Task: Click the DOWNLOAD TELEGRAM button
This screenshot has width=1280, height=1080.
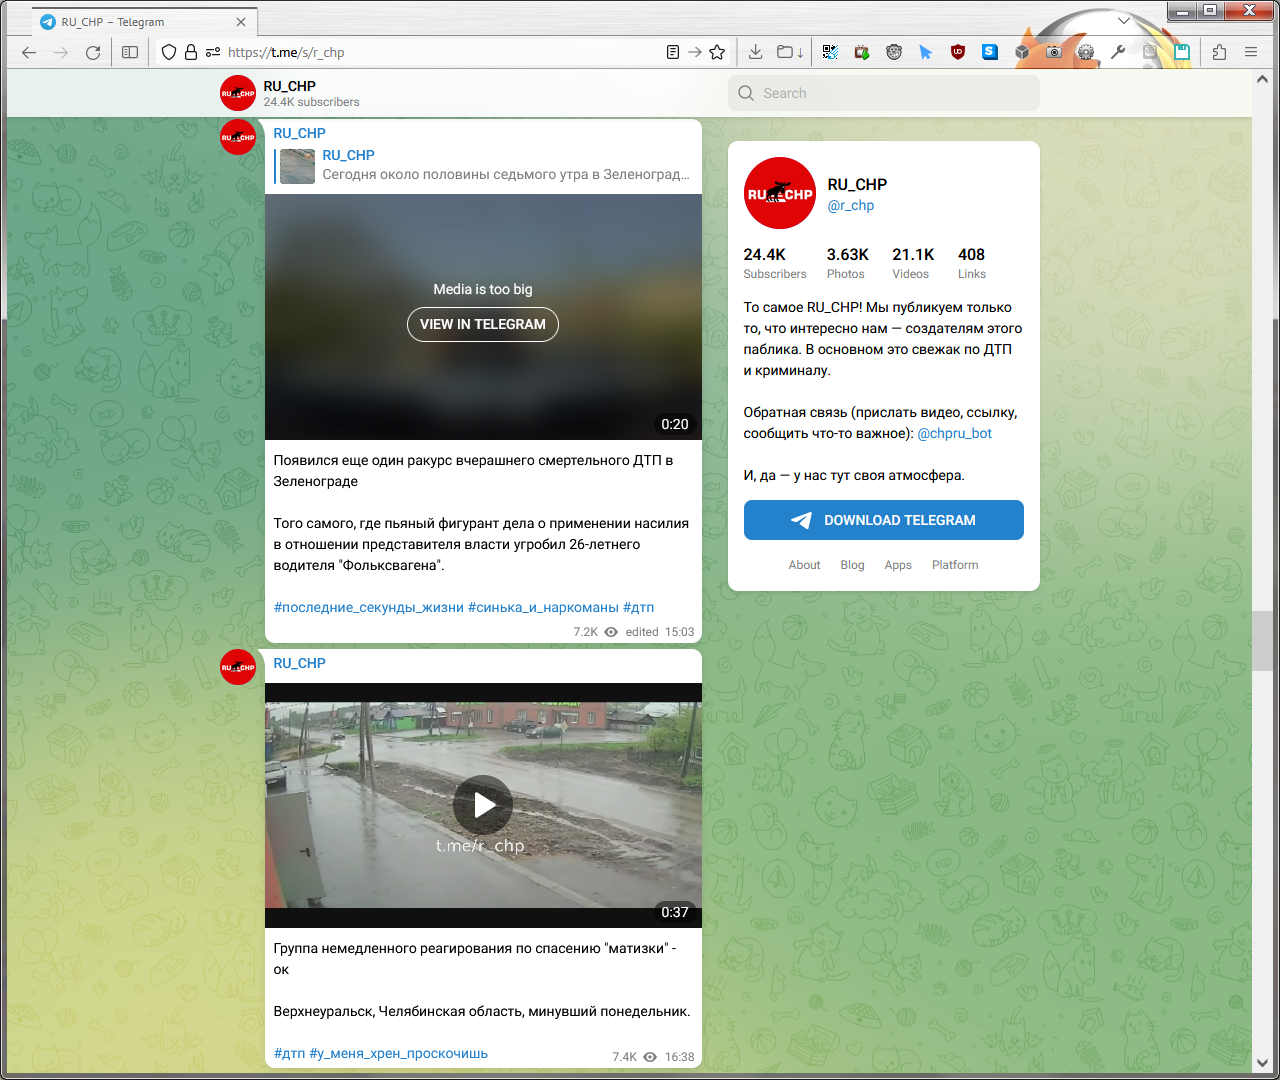Action: point(884,520)
